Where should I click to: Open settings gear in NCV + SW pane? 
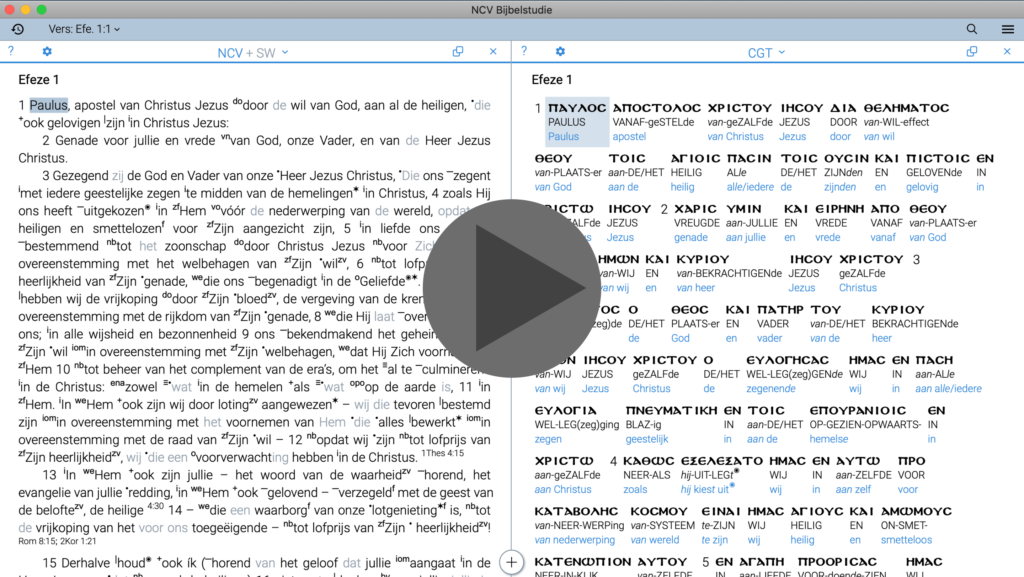click(x=47, y=52)
